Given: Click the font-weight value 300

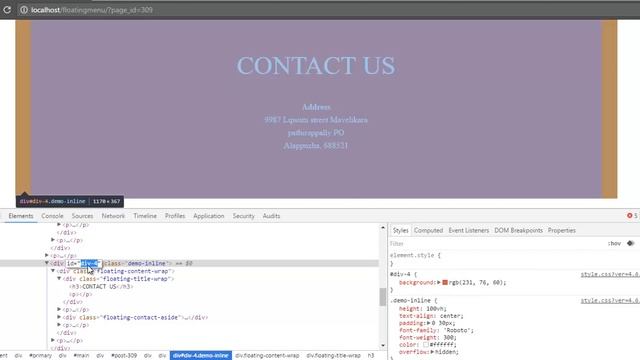Looking at the screenshot, I should 448,338.
